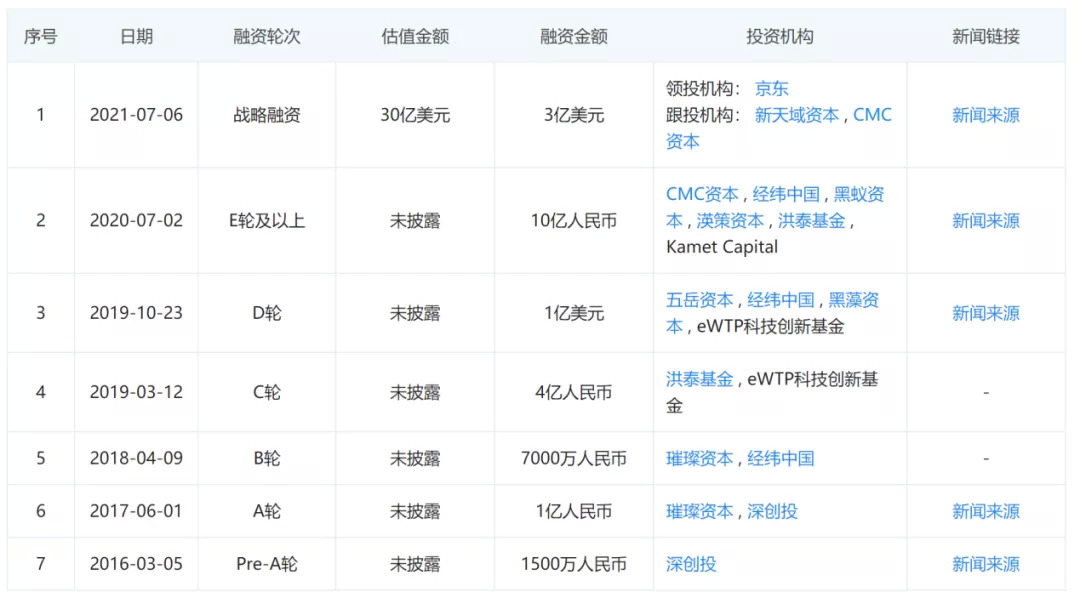Select the 30亿美元 valuation cell
Screen dimensions: 1080x598
[415, 115]
